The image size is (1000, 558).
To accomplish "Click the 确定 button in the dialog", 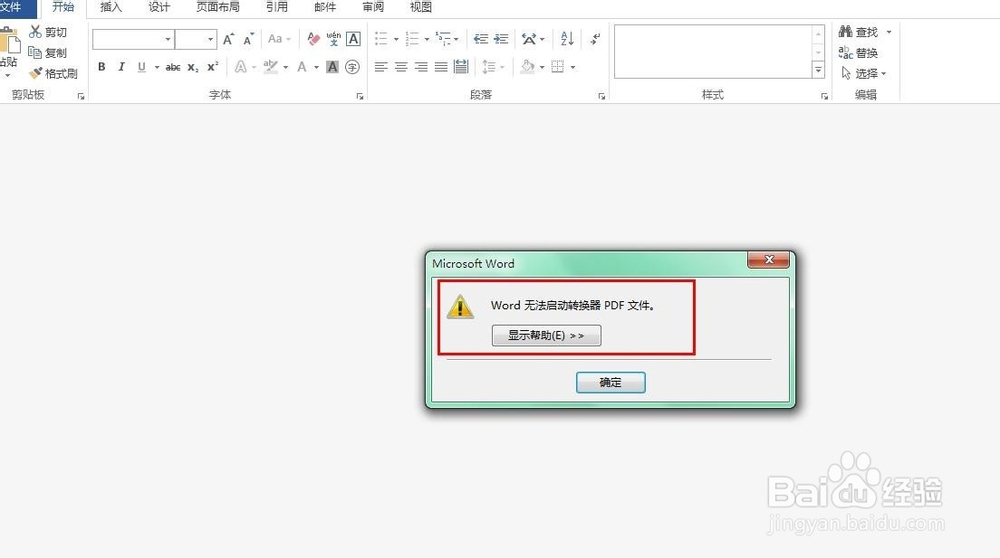I will 610,382.
